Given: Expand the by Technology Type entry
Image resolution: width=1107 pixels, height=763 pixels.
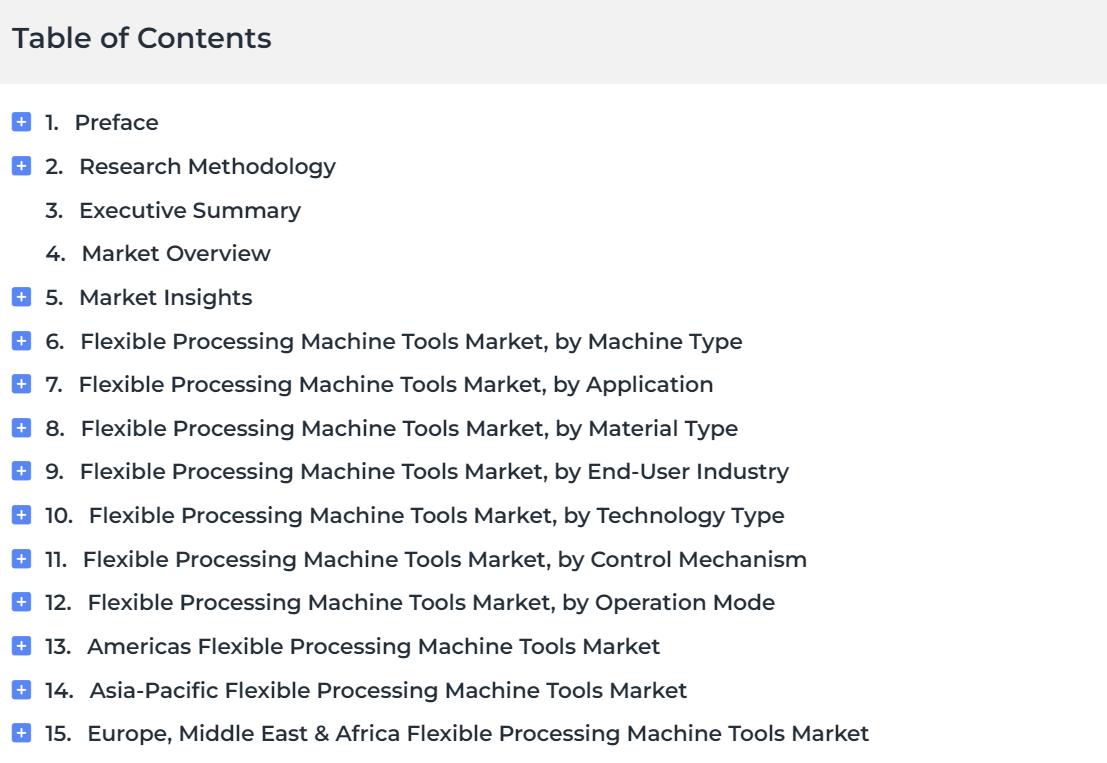Looking at the screenshot, I should pos(21,515).
